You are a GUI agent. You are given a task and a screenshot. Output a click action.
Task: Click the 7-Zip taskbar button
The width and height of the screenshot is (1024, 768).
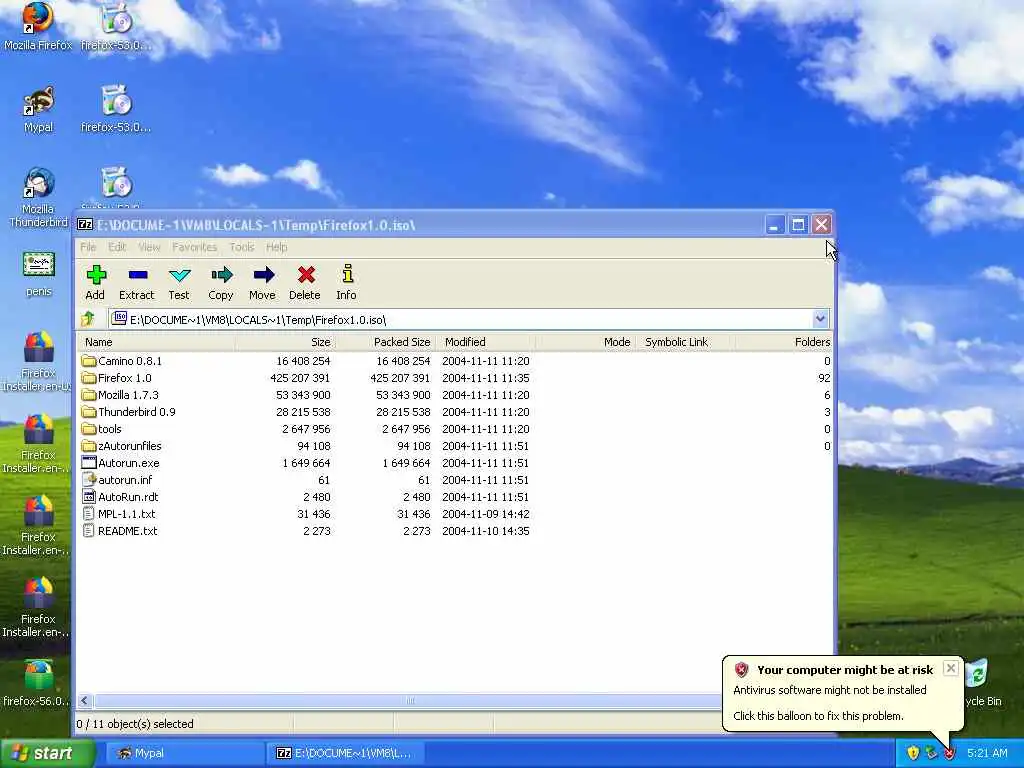tap(346, 753)
